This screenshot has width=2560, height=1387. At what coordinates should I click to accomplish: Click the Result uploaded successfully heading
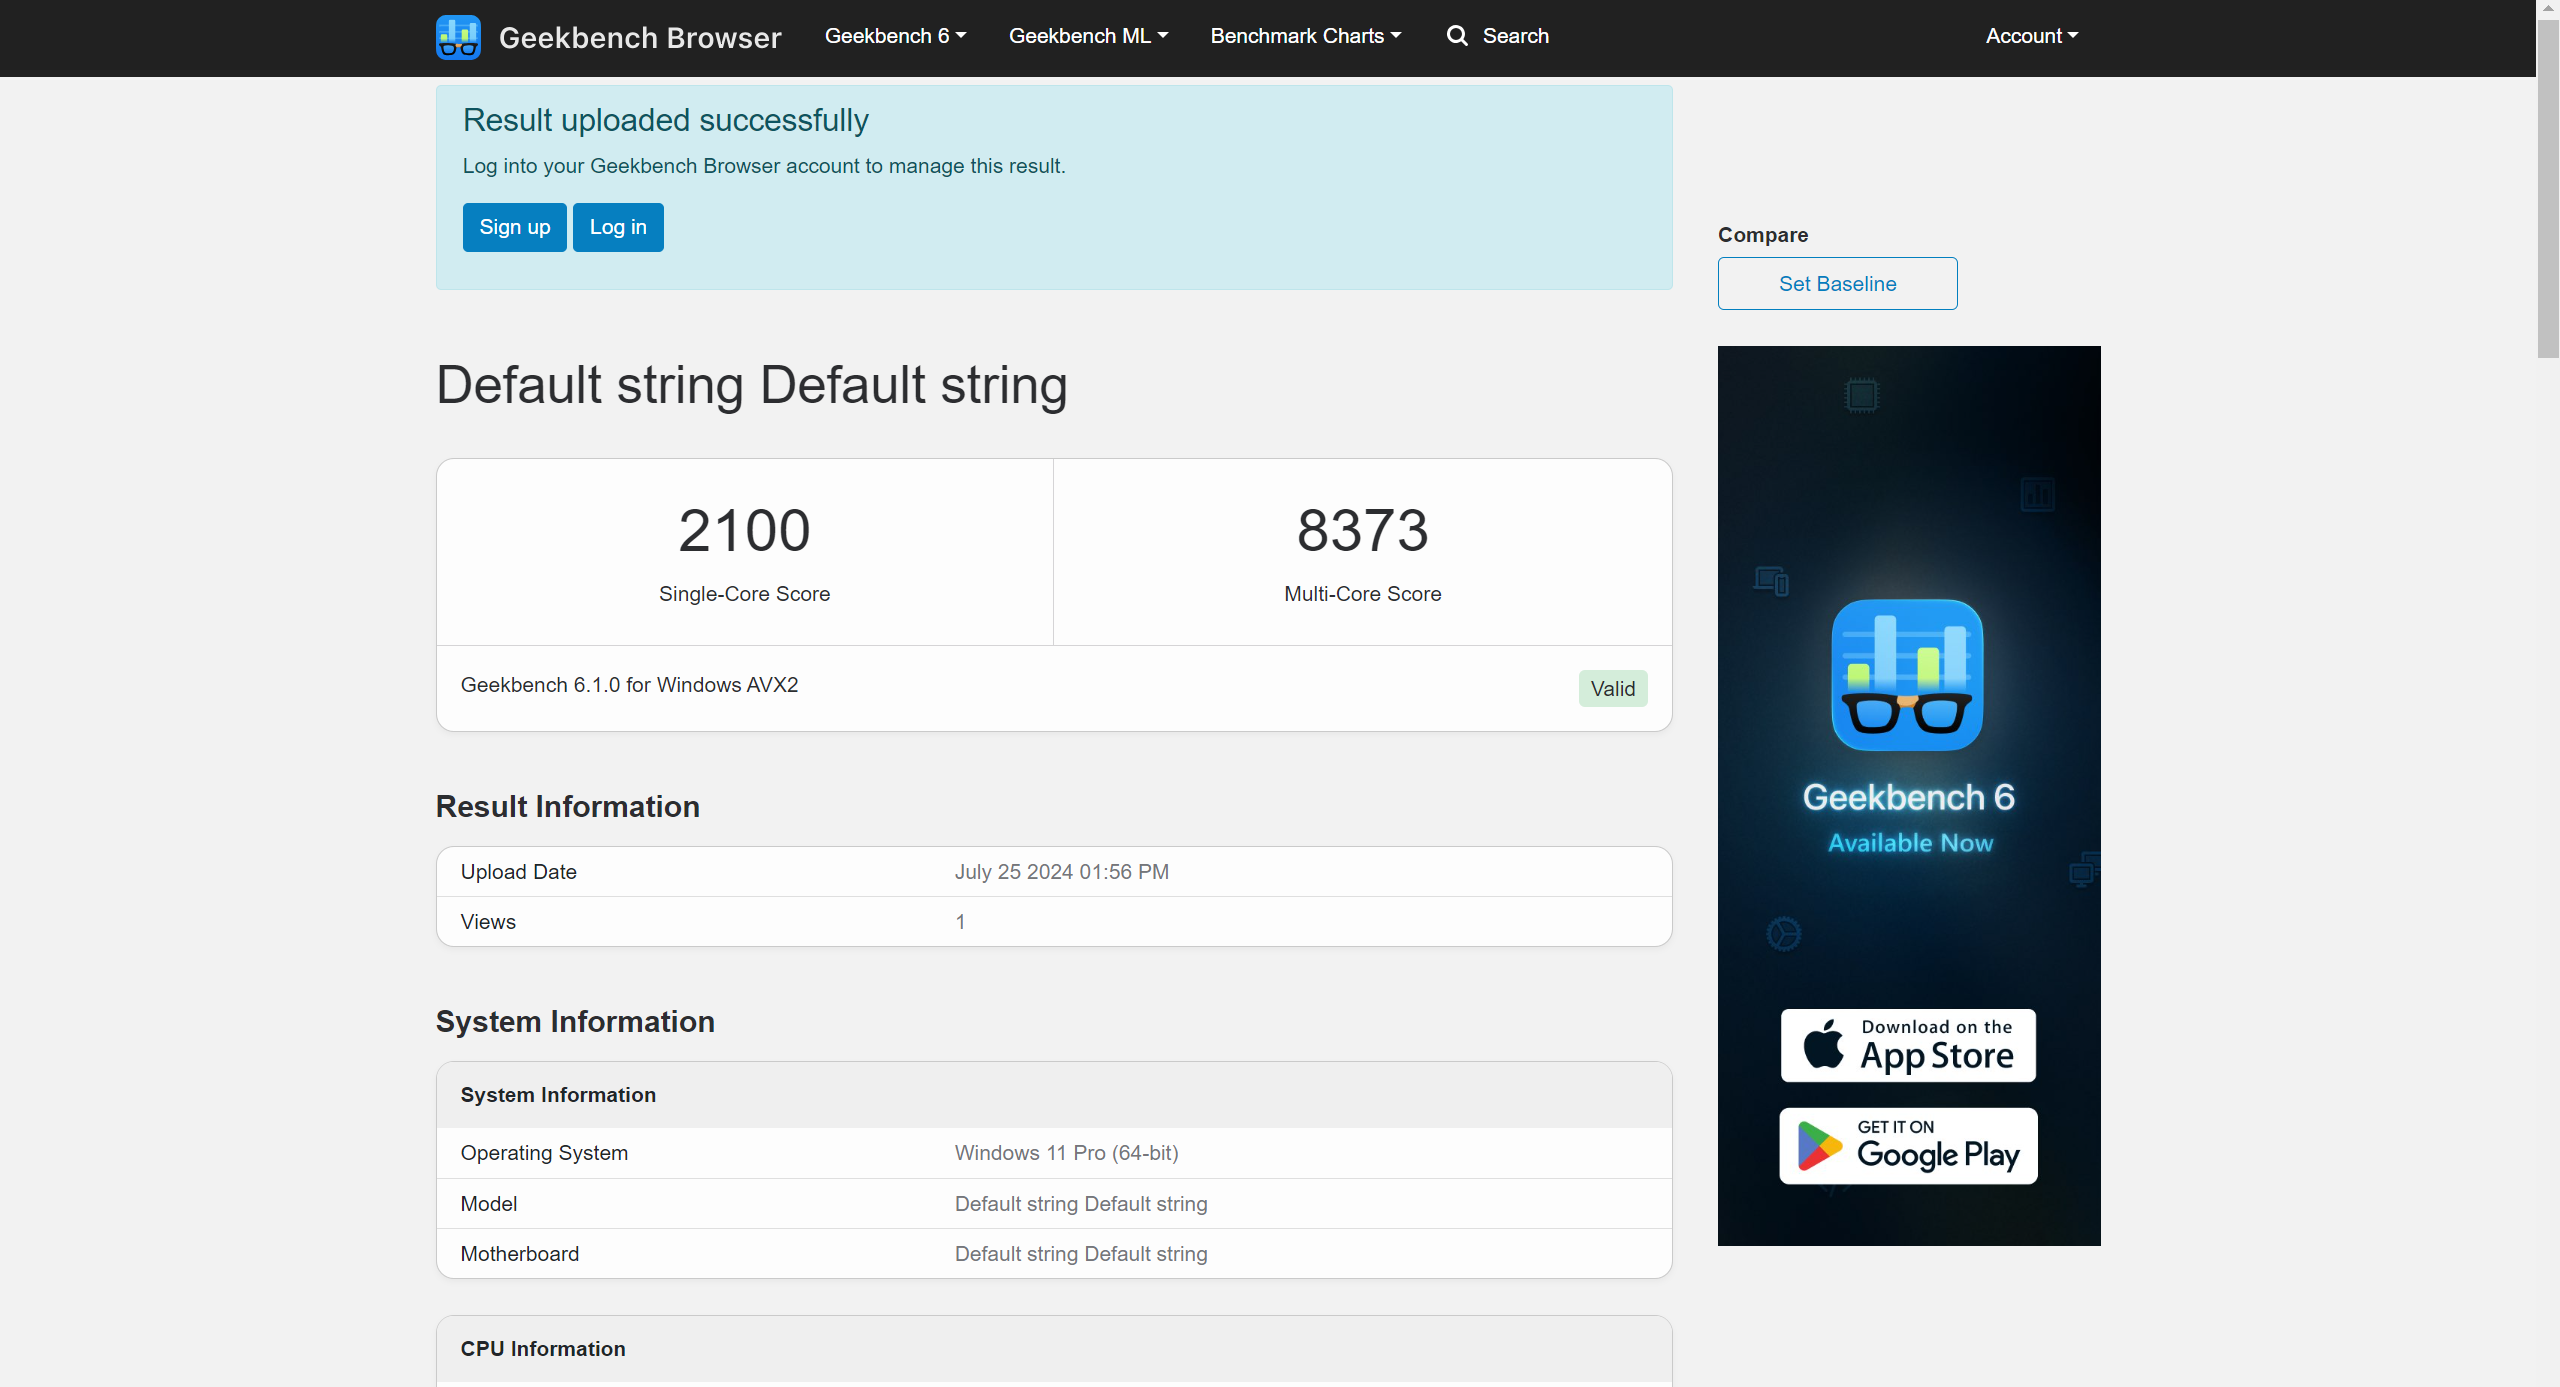point(665,120)
